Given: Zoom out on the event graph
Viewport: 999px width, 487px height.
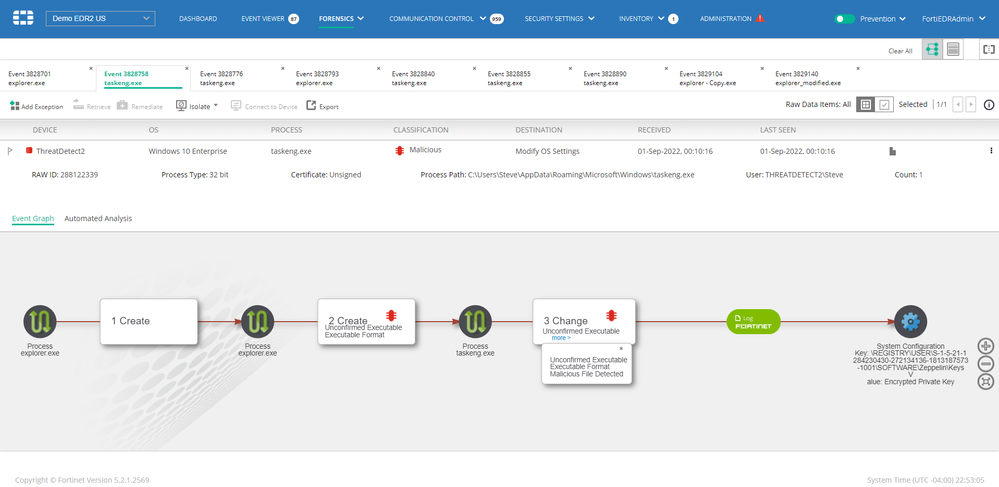Looking at the screenshot, I should (986, 364).
